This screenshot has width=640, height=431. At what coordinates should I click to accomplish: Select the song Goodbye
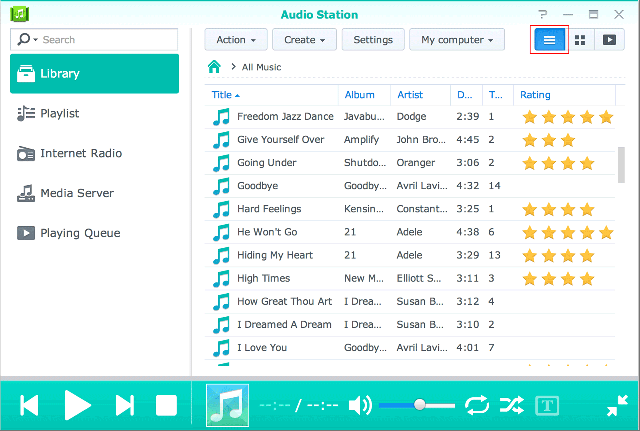(x=410, y=186)
